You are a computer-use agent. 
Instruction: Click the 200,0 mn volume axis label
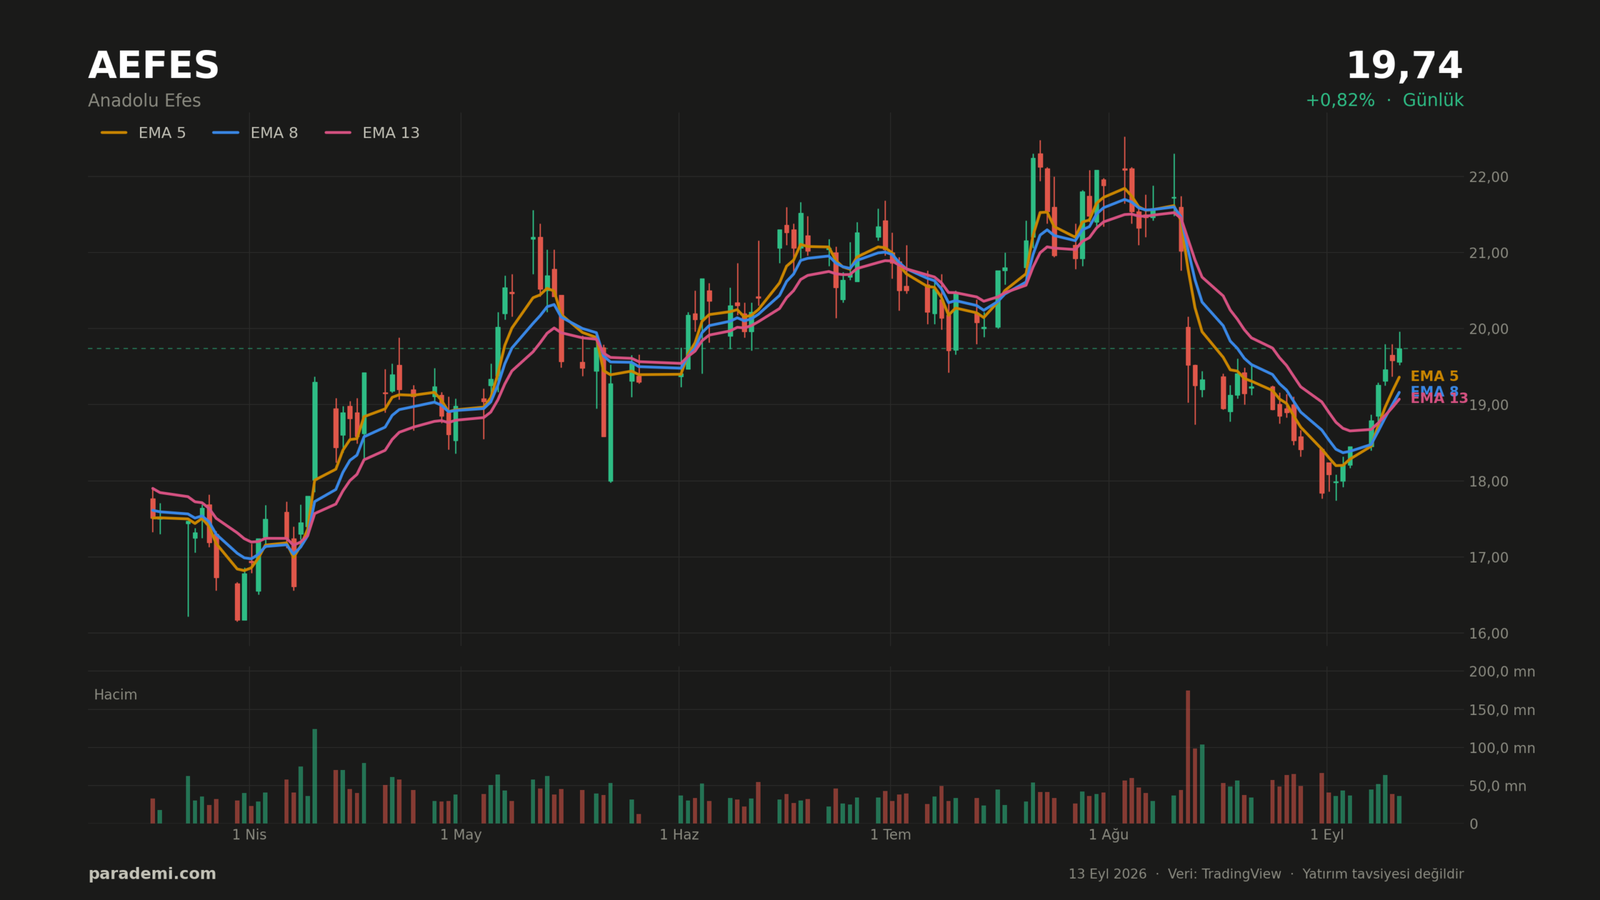click(1502, 672)
